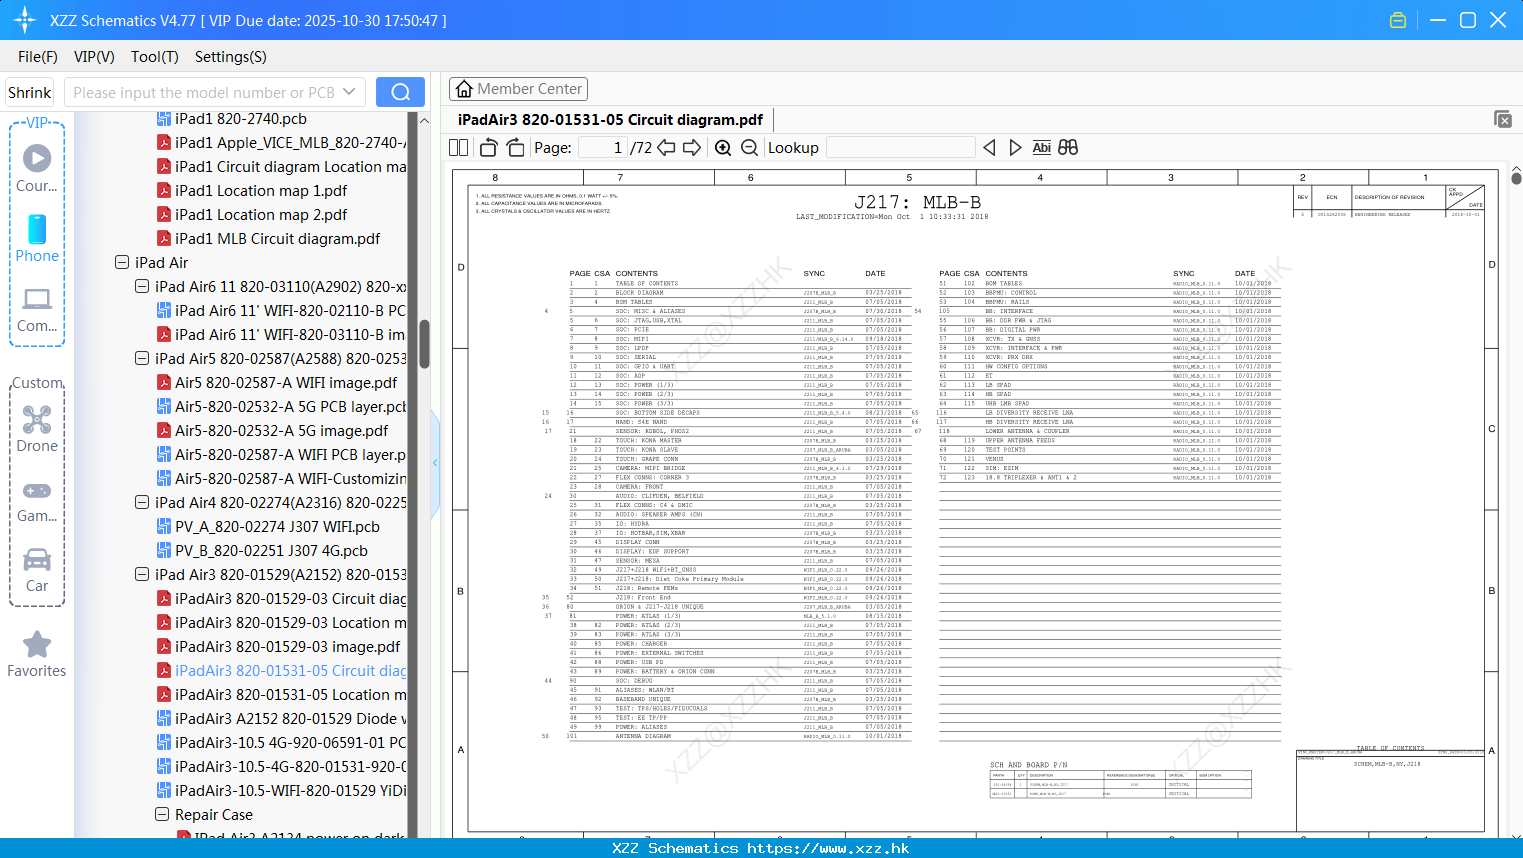Open the File(F) menu
The width and height of the screenshot is (1523, 858).
coord(38,57)
